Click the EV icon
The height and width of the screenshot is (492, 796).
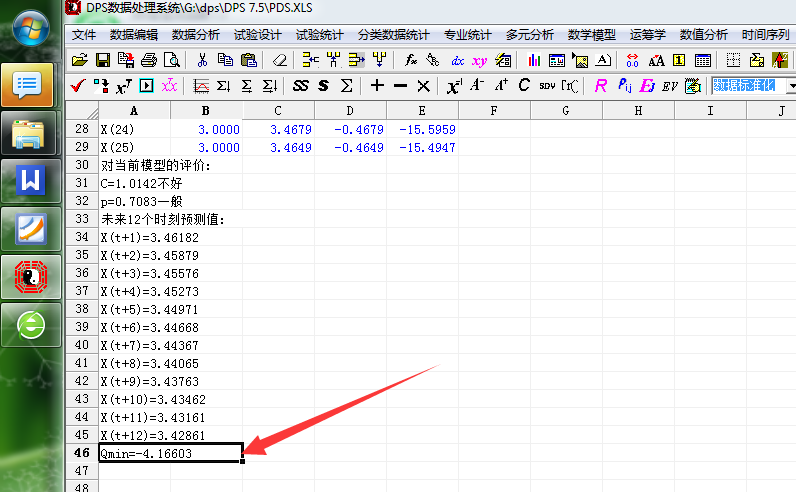pyautogui.click(x=670, y=86)
